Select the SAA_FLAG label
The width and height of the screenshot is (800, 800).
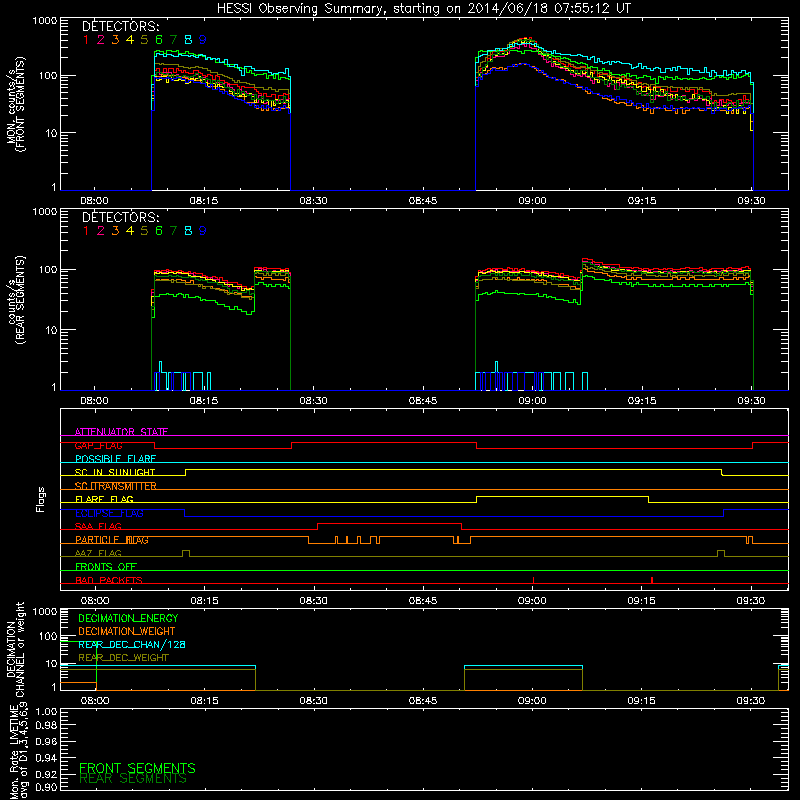coord(98,527)
